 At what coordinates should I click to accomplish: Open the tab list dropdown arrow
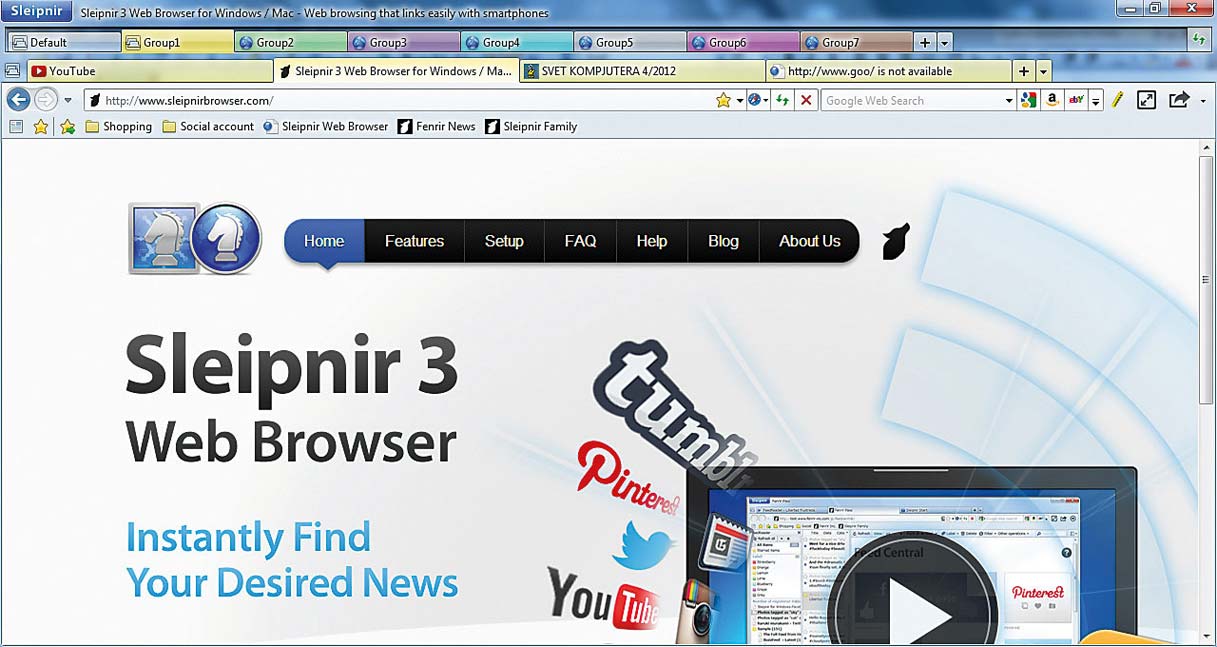pyautogui.click(x=1043, y=72)
